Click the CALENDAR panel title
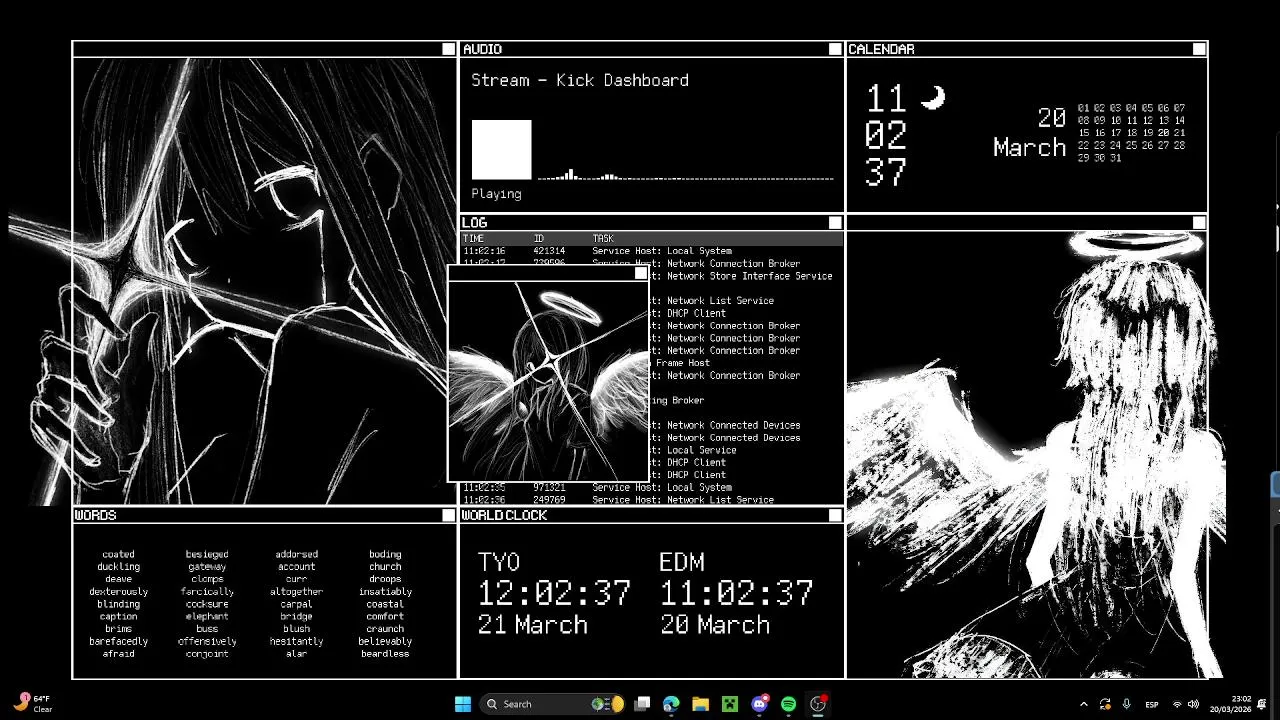This screenshot has height=720, width=1280. (881, 49)
